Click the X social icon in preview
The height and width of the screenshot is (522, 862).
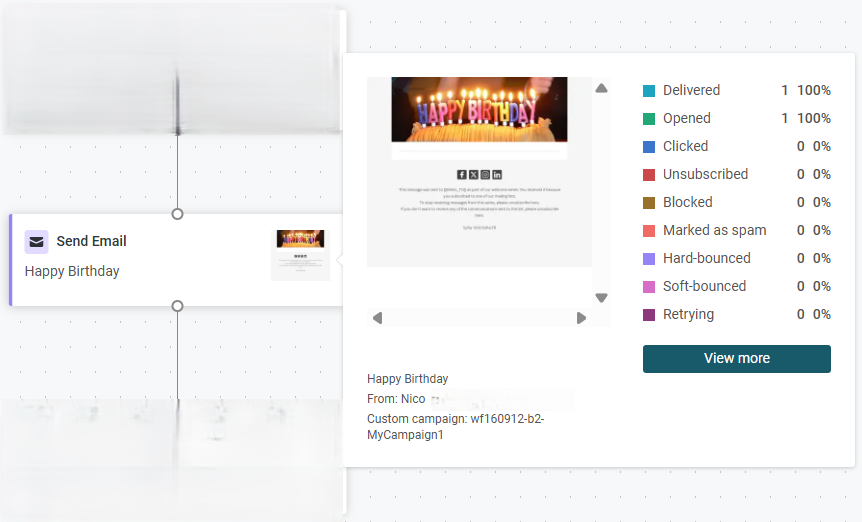[473, 175]
